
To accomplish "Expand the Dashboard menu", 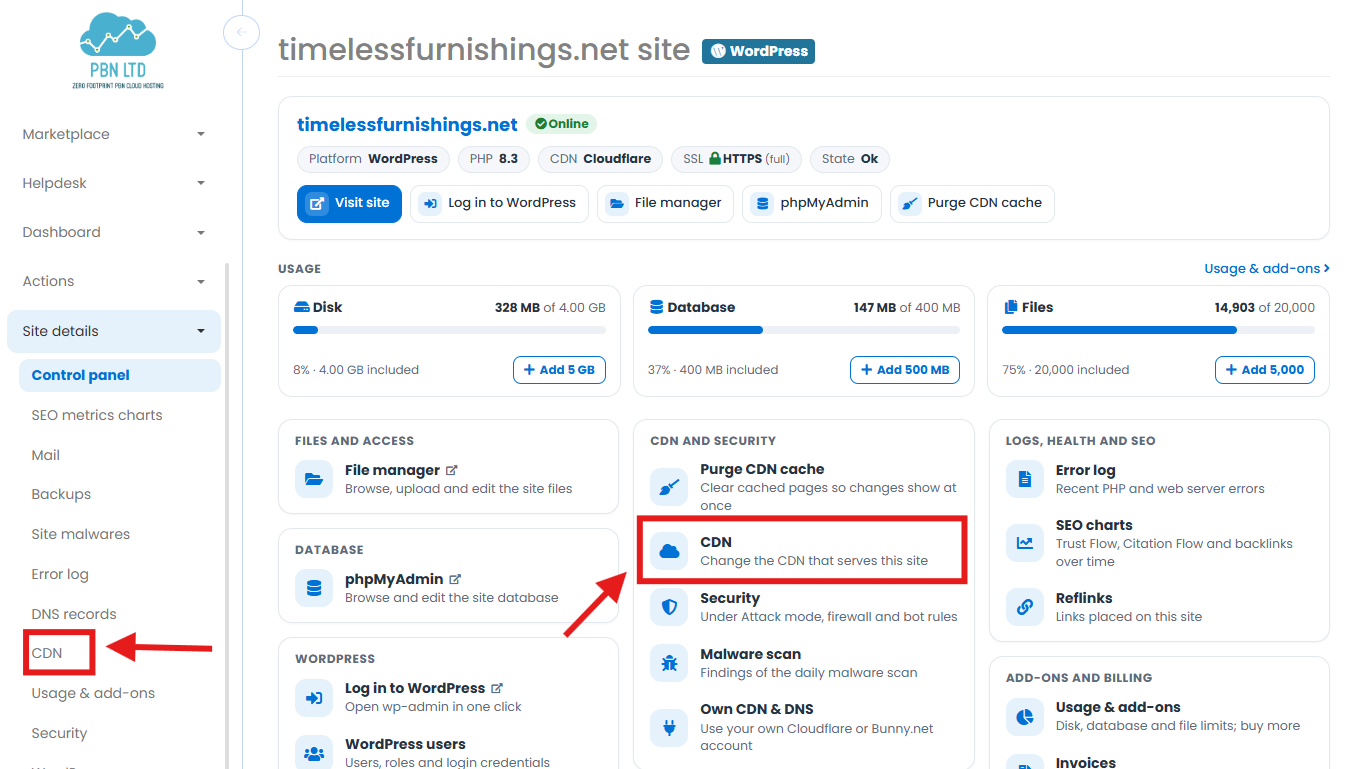I will point(114,232).
